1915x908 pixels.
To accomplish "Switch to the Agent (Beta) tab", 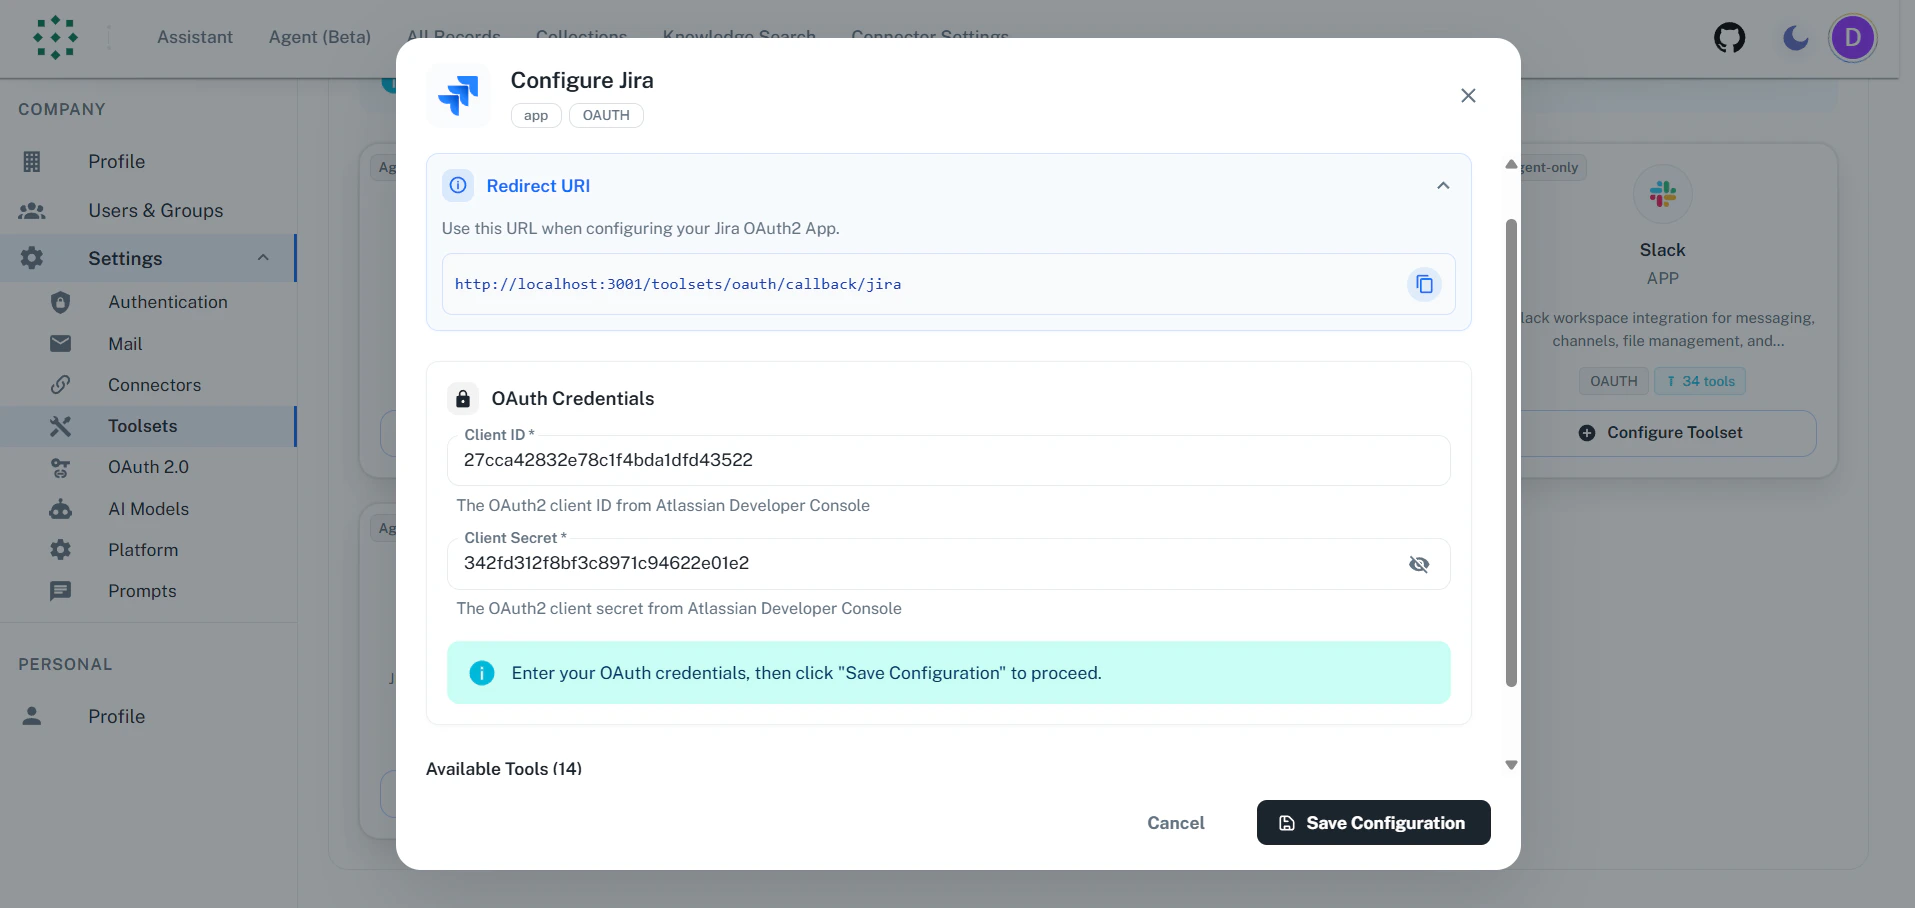I will point(320,37).
